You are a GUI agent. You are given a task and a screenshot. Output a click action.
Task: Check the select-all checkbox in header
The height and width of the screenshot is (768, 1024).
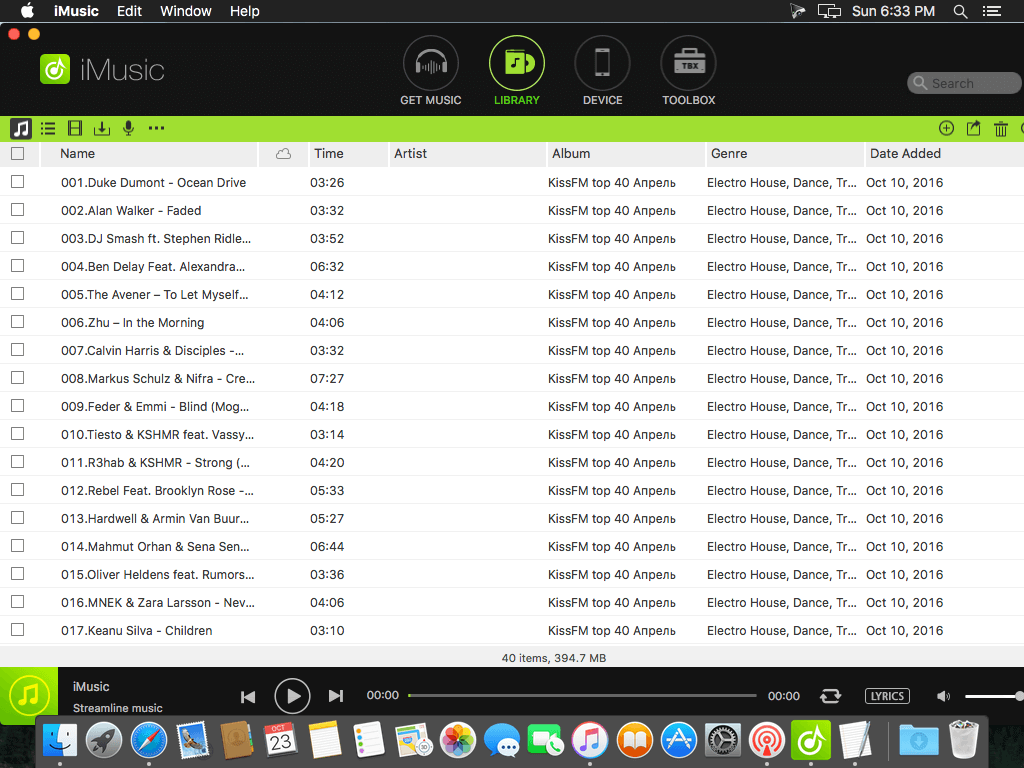coord(15,154)
